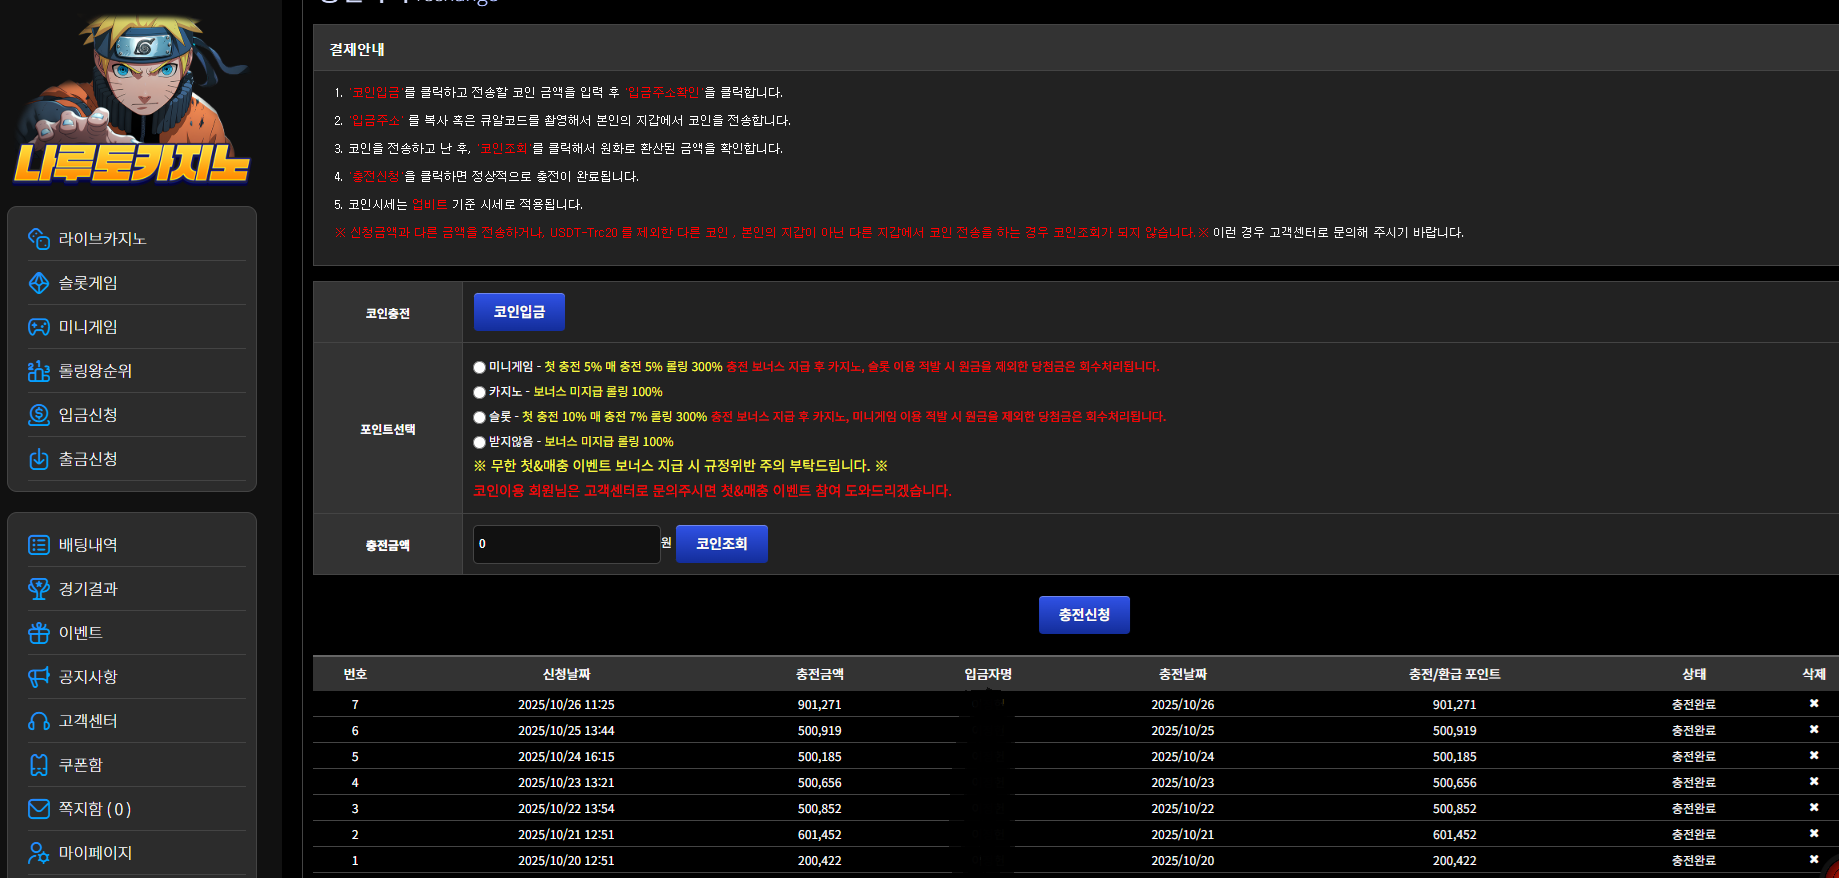Viewport: 1839px width, 878px height.
Task: Click the 고객센터 headset icon
Action: pyautogui.click(x=39, y=721)
